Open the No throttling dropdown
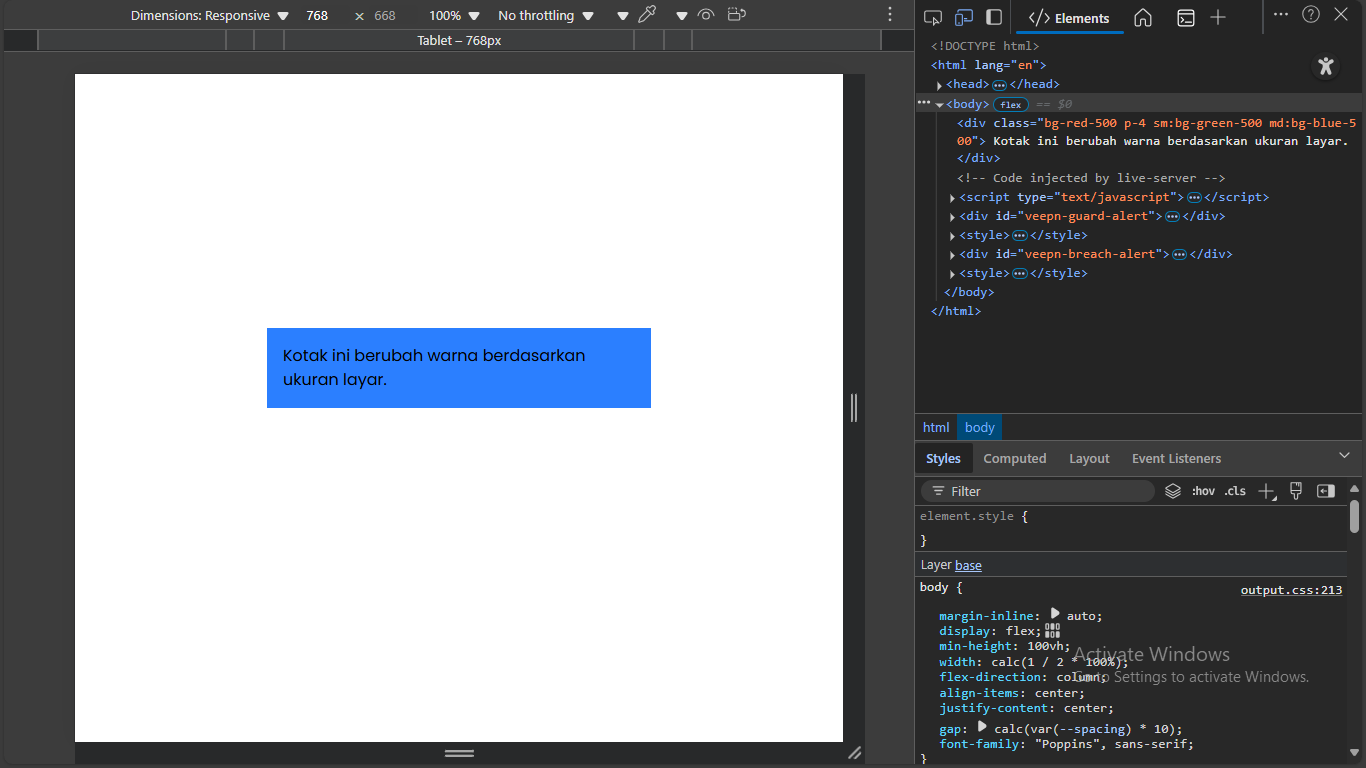 coord(546,16)
